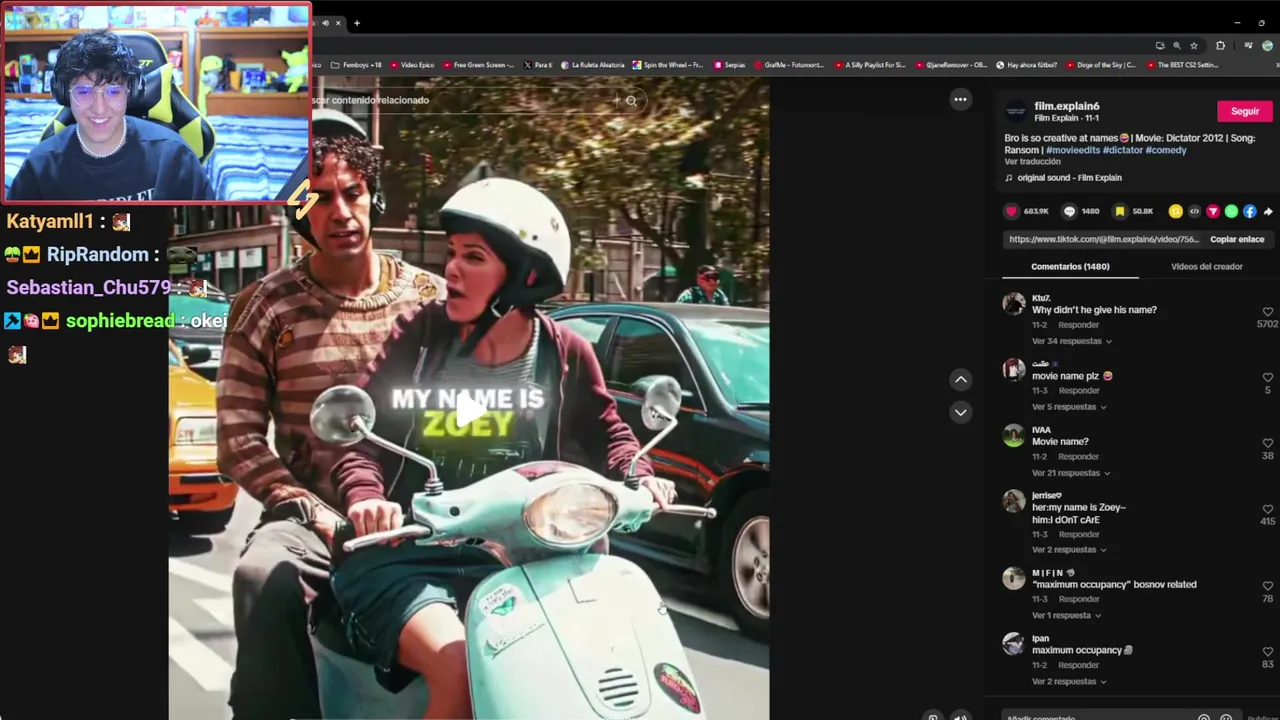Open the three-dot more options menu
This screenshot has height=720, width=1280.
960,99
